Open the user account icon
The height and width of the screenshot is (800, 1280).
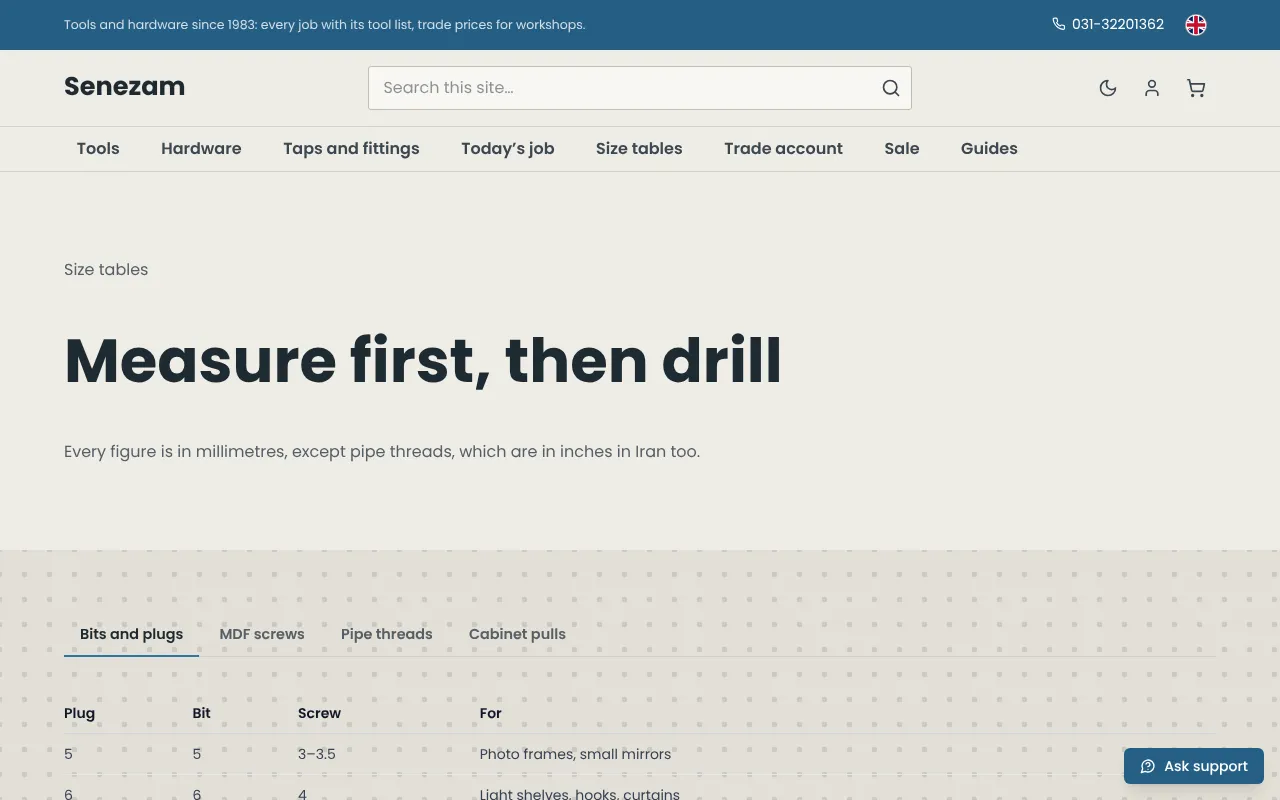point(1152,88)
